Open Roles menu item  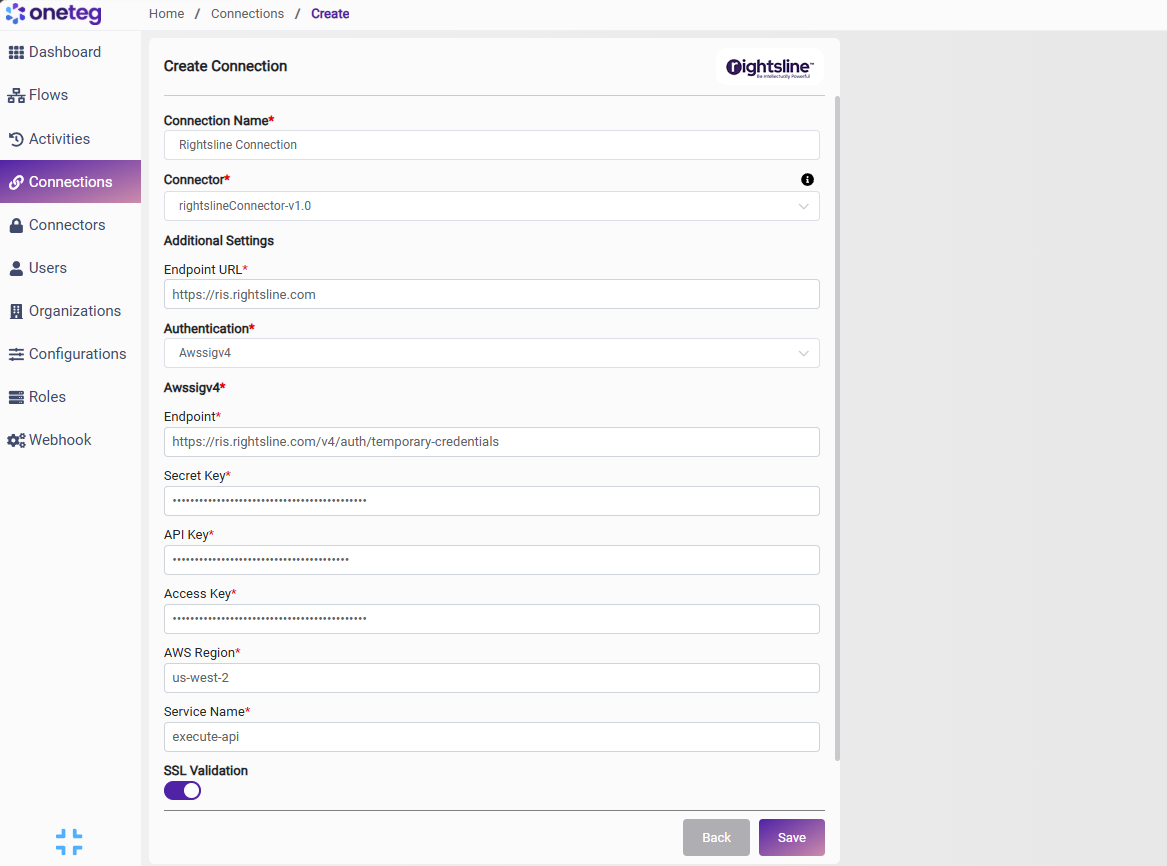70,397
